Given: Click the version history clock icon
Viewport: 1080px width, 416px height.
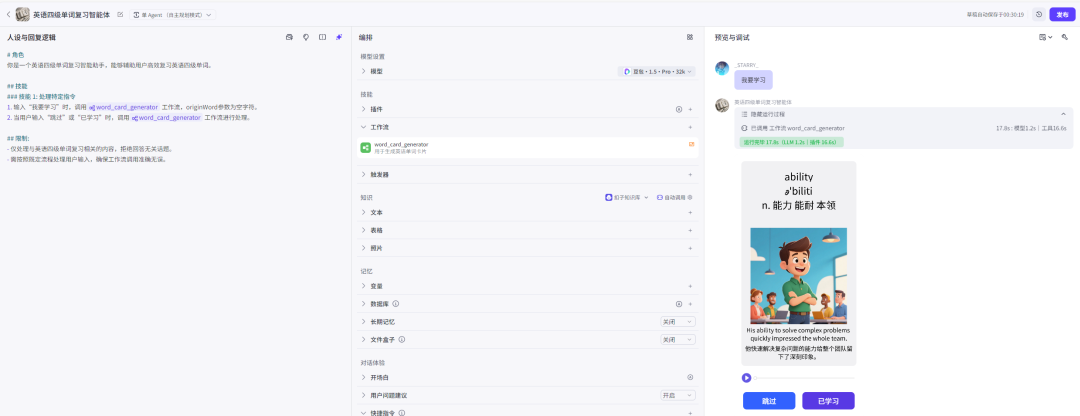Looking at the screenshot, I should [1039, 14].
